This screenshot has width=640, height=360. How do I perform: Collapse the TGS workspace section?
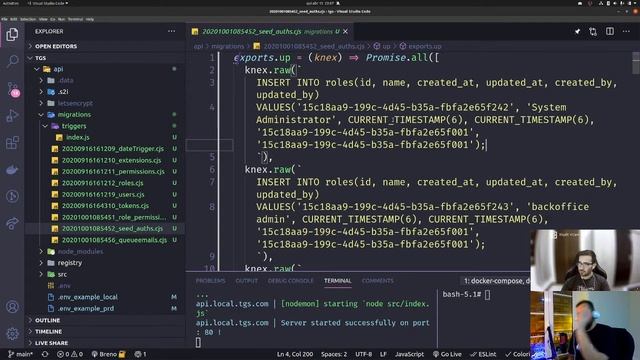coord(105,58)
